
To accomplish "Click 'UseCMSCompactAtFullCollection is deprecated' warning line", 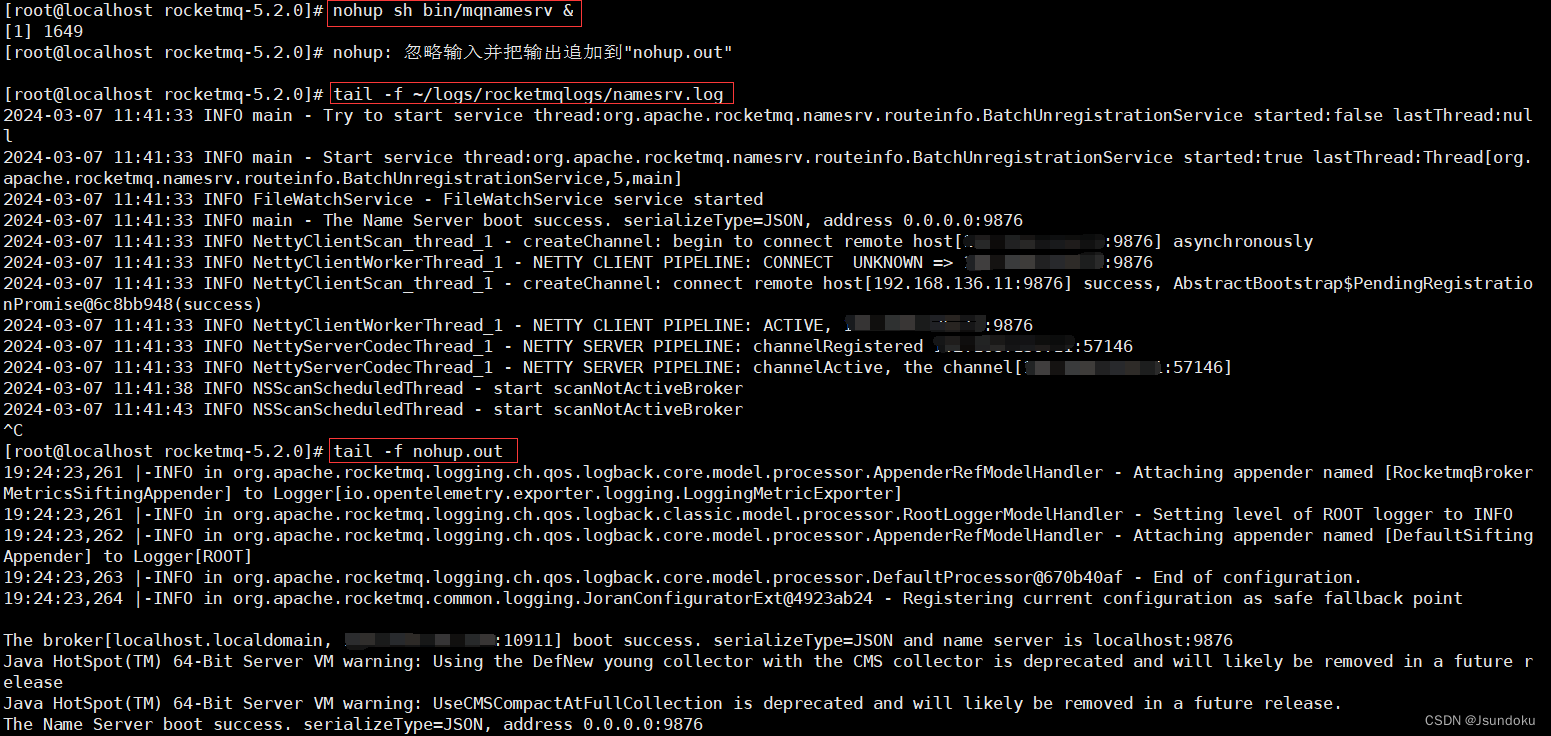I will coord(672,704).
